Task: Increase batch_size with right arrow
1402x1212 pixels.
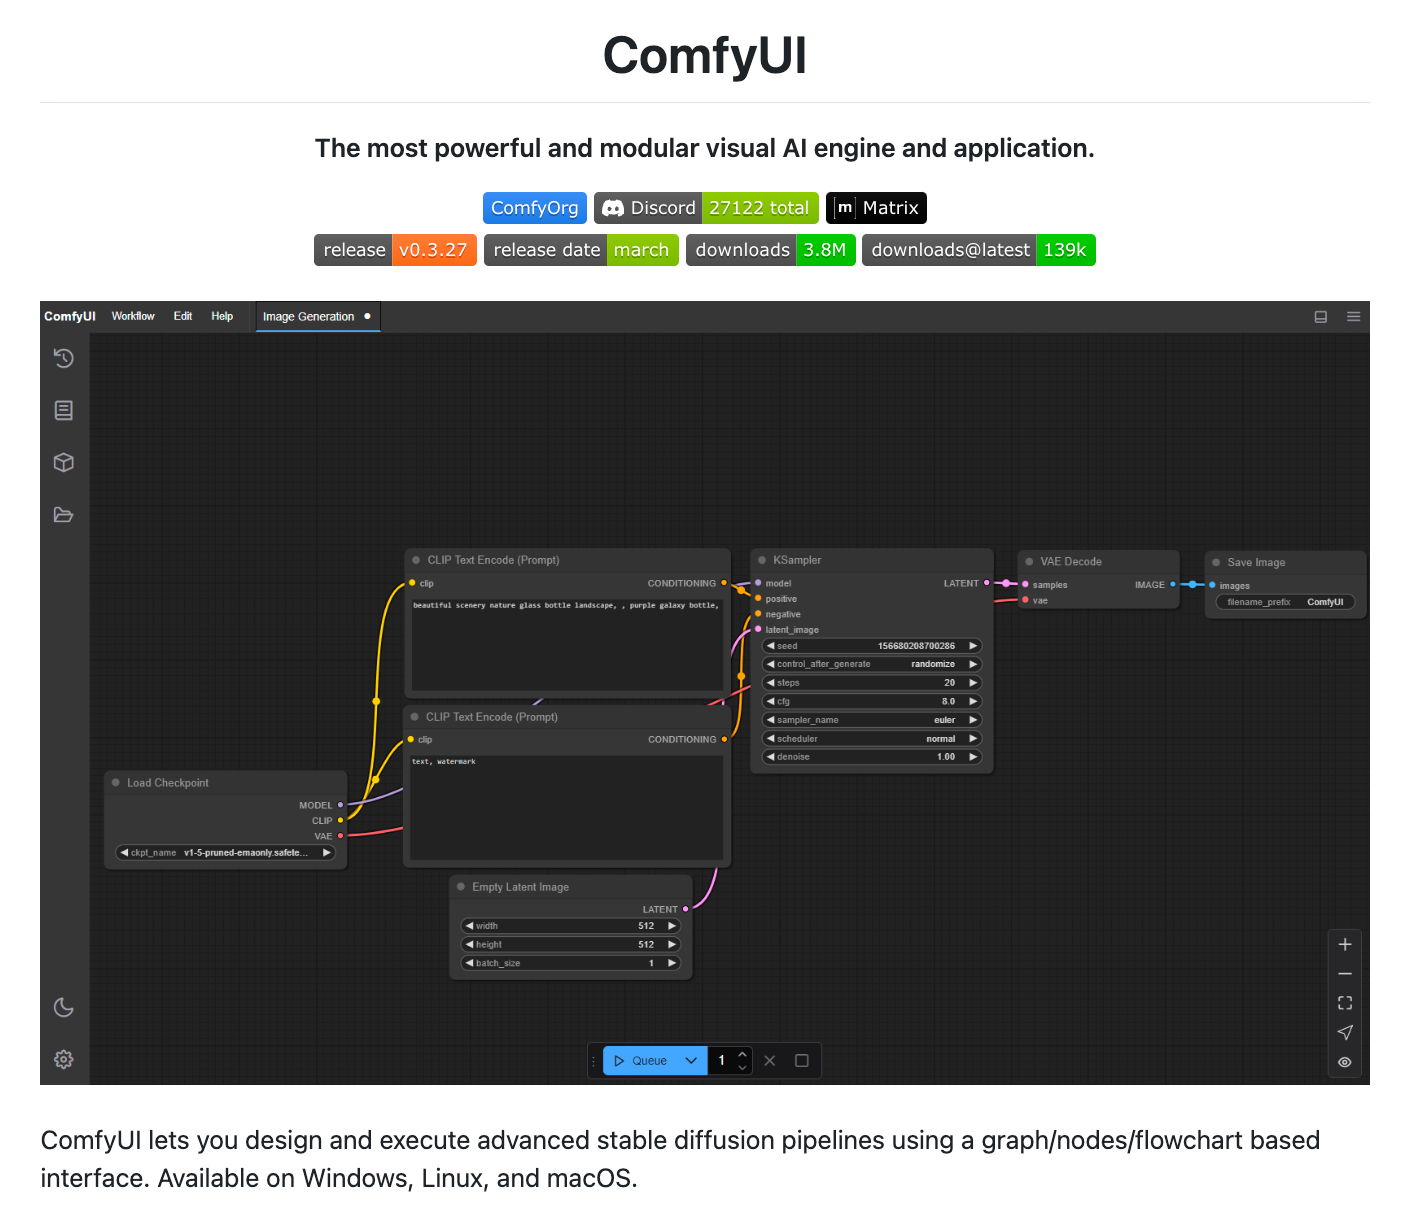Action: point(672,963)
